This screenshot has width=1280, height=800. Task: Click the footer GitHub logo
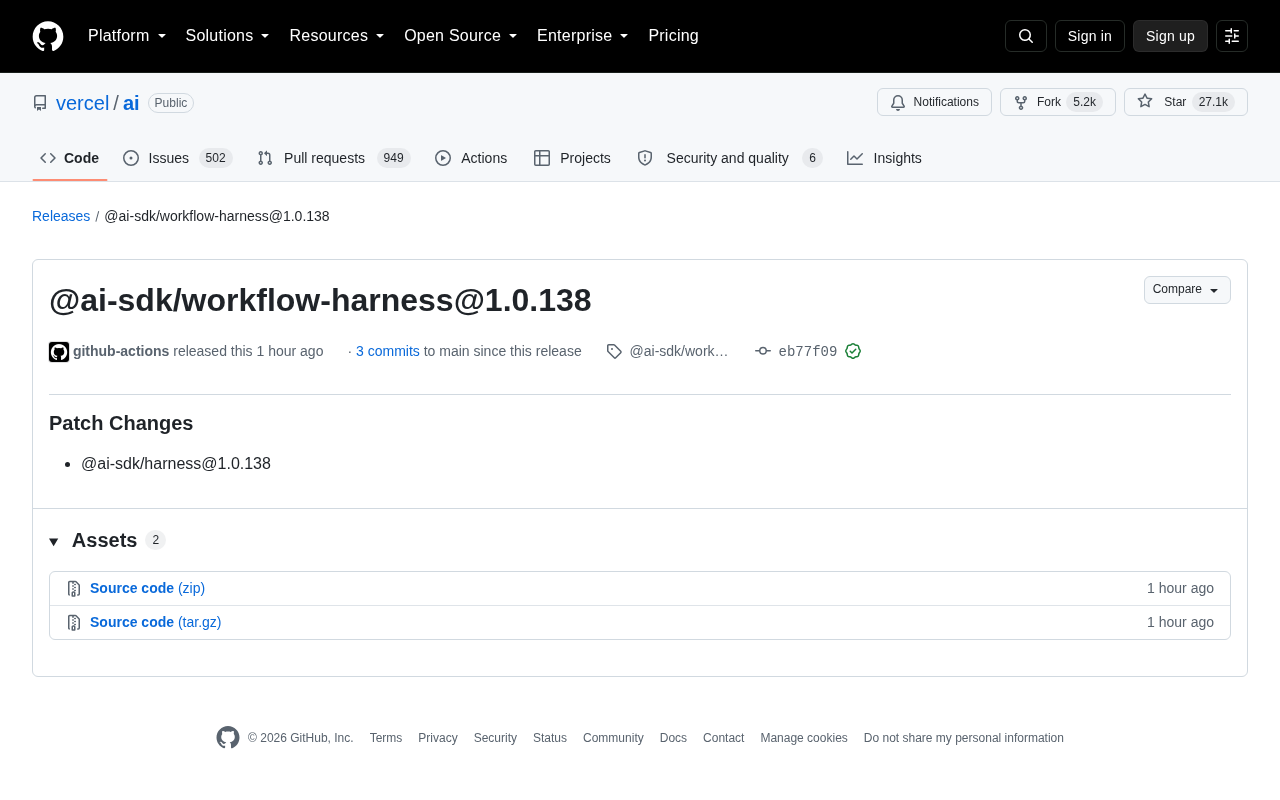(x=228, y=738)
